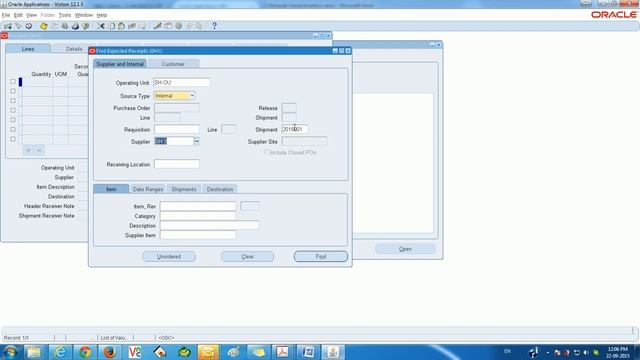Open the View menu
Image resolution: width=640 pixels, height=360 pixels.
31,15
